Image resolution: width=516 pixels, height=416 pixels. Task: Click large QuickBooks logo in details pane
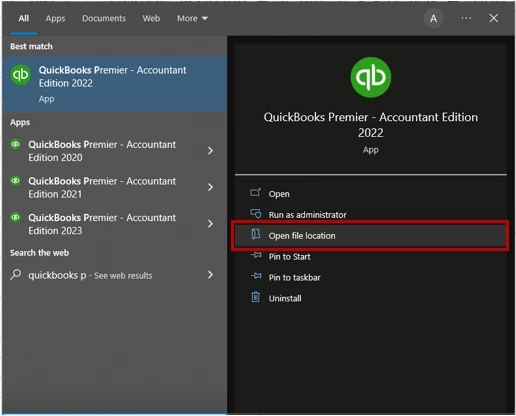coord(371,77)
